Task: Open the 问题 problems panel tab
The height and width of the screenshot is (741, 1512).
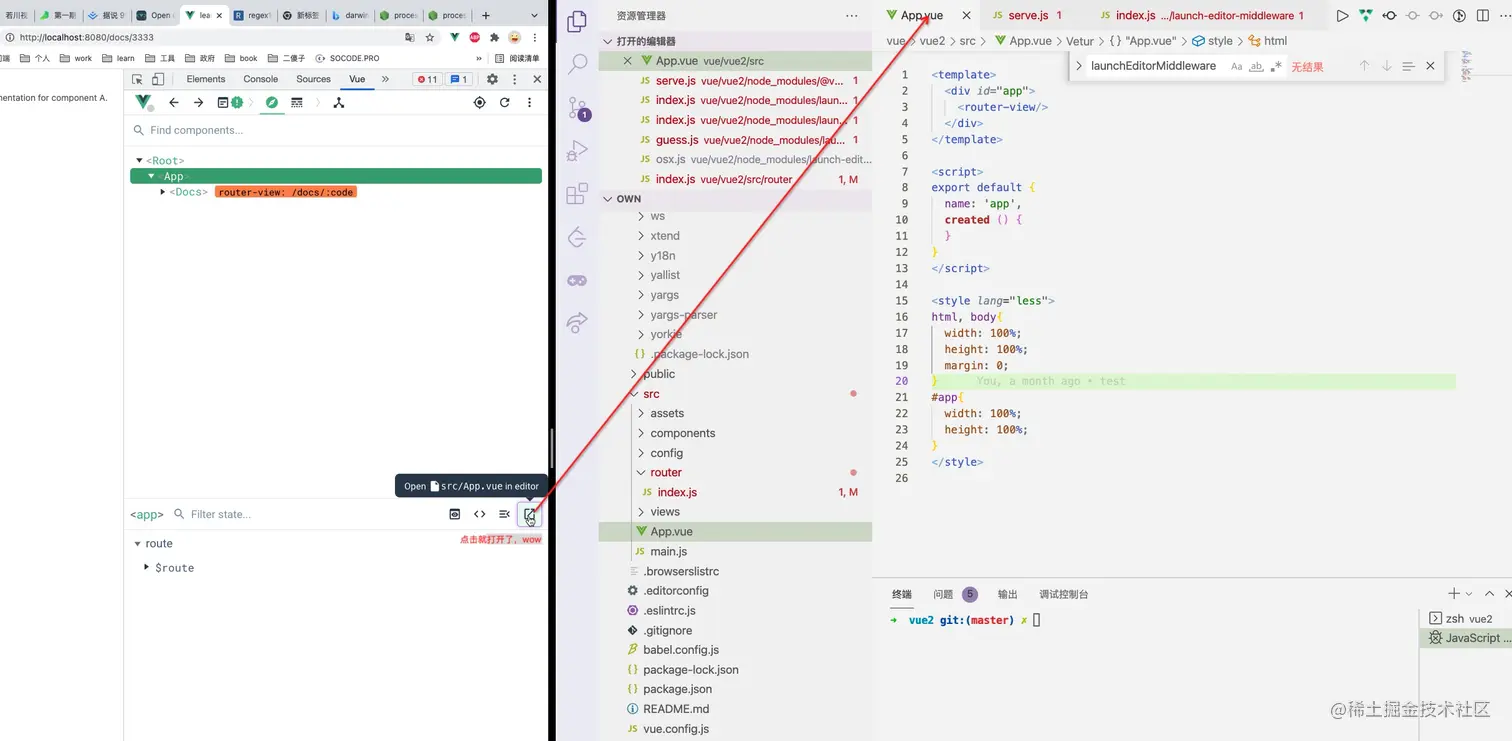Action: click(x=943, y=594)
